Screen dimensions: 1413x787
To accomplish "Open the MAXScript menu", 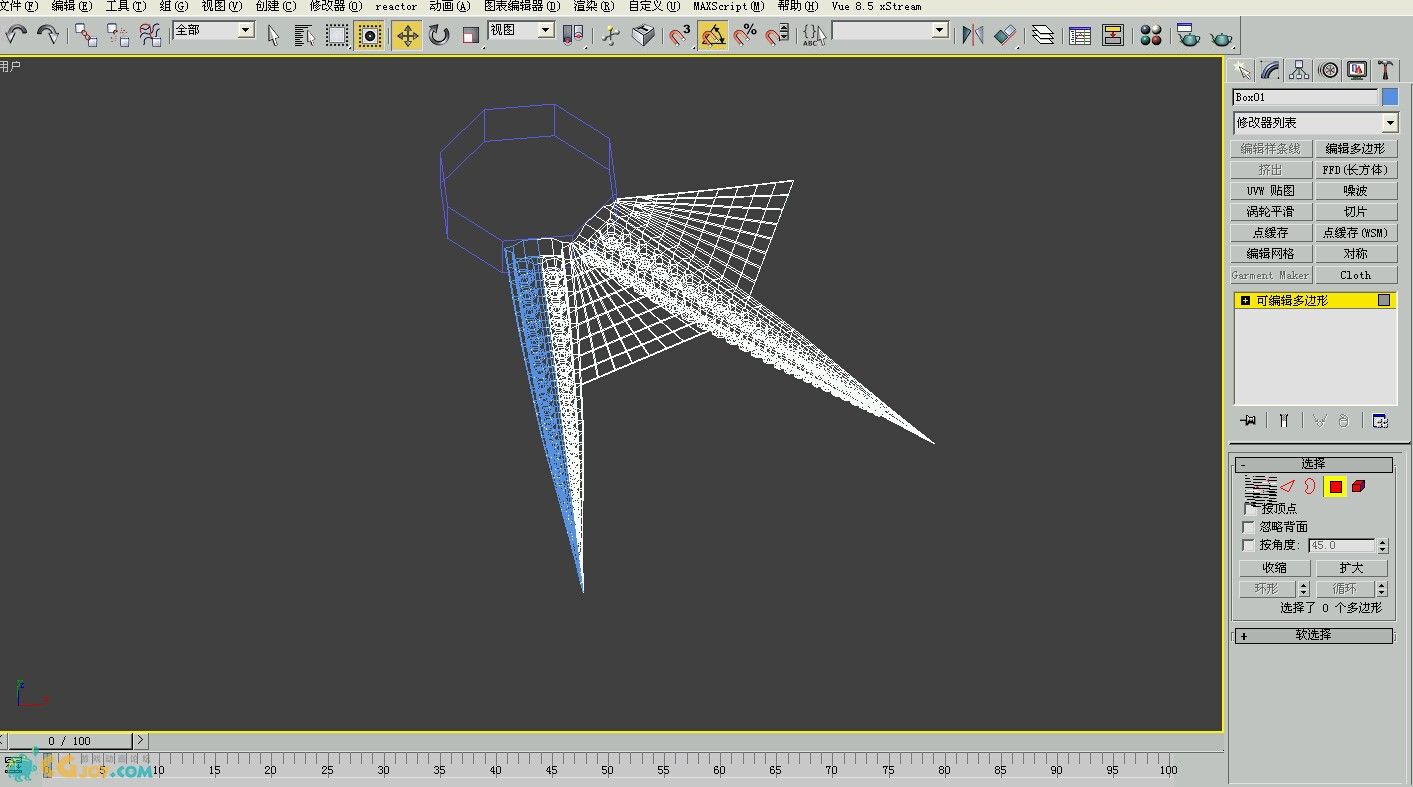I will coord(729,6).
